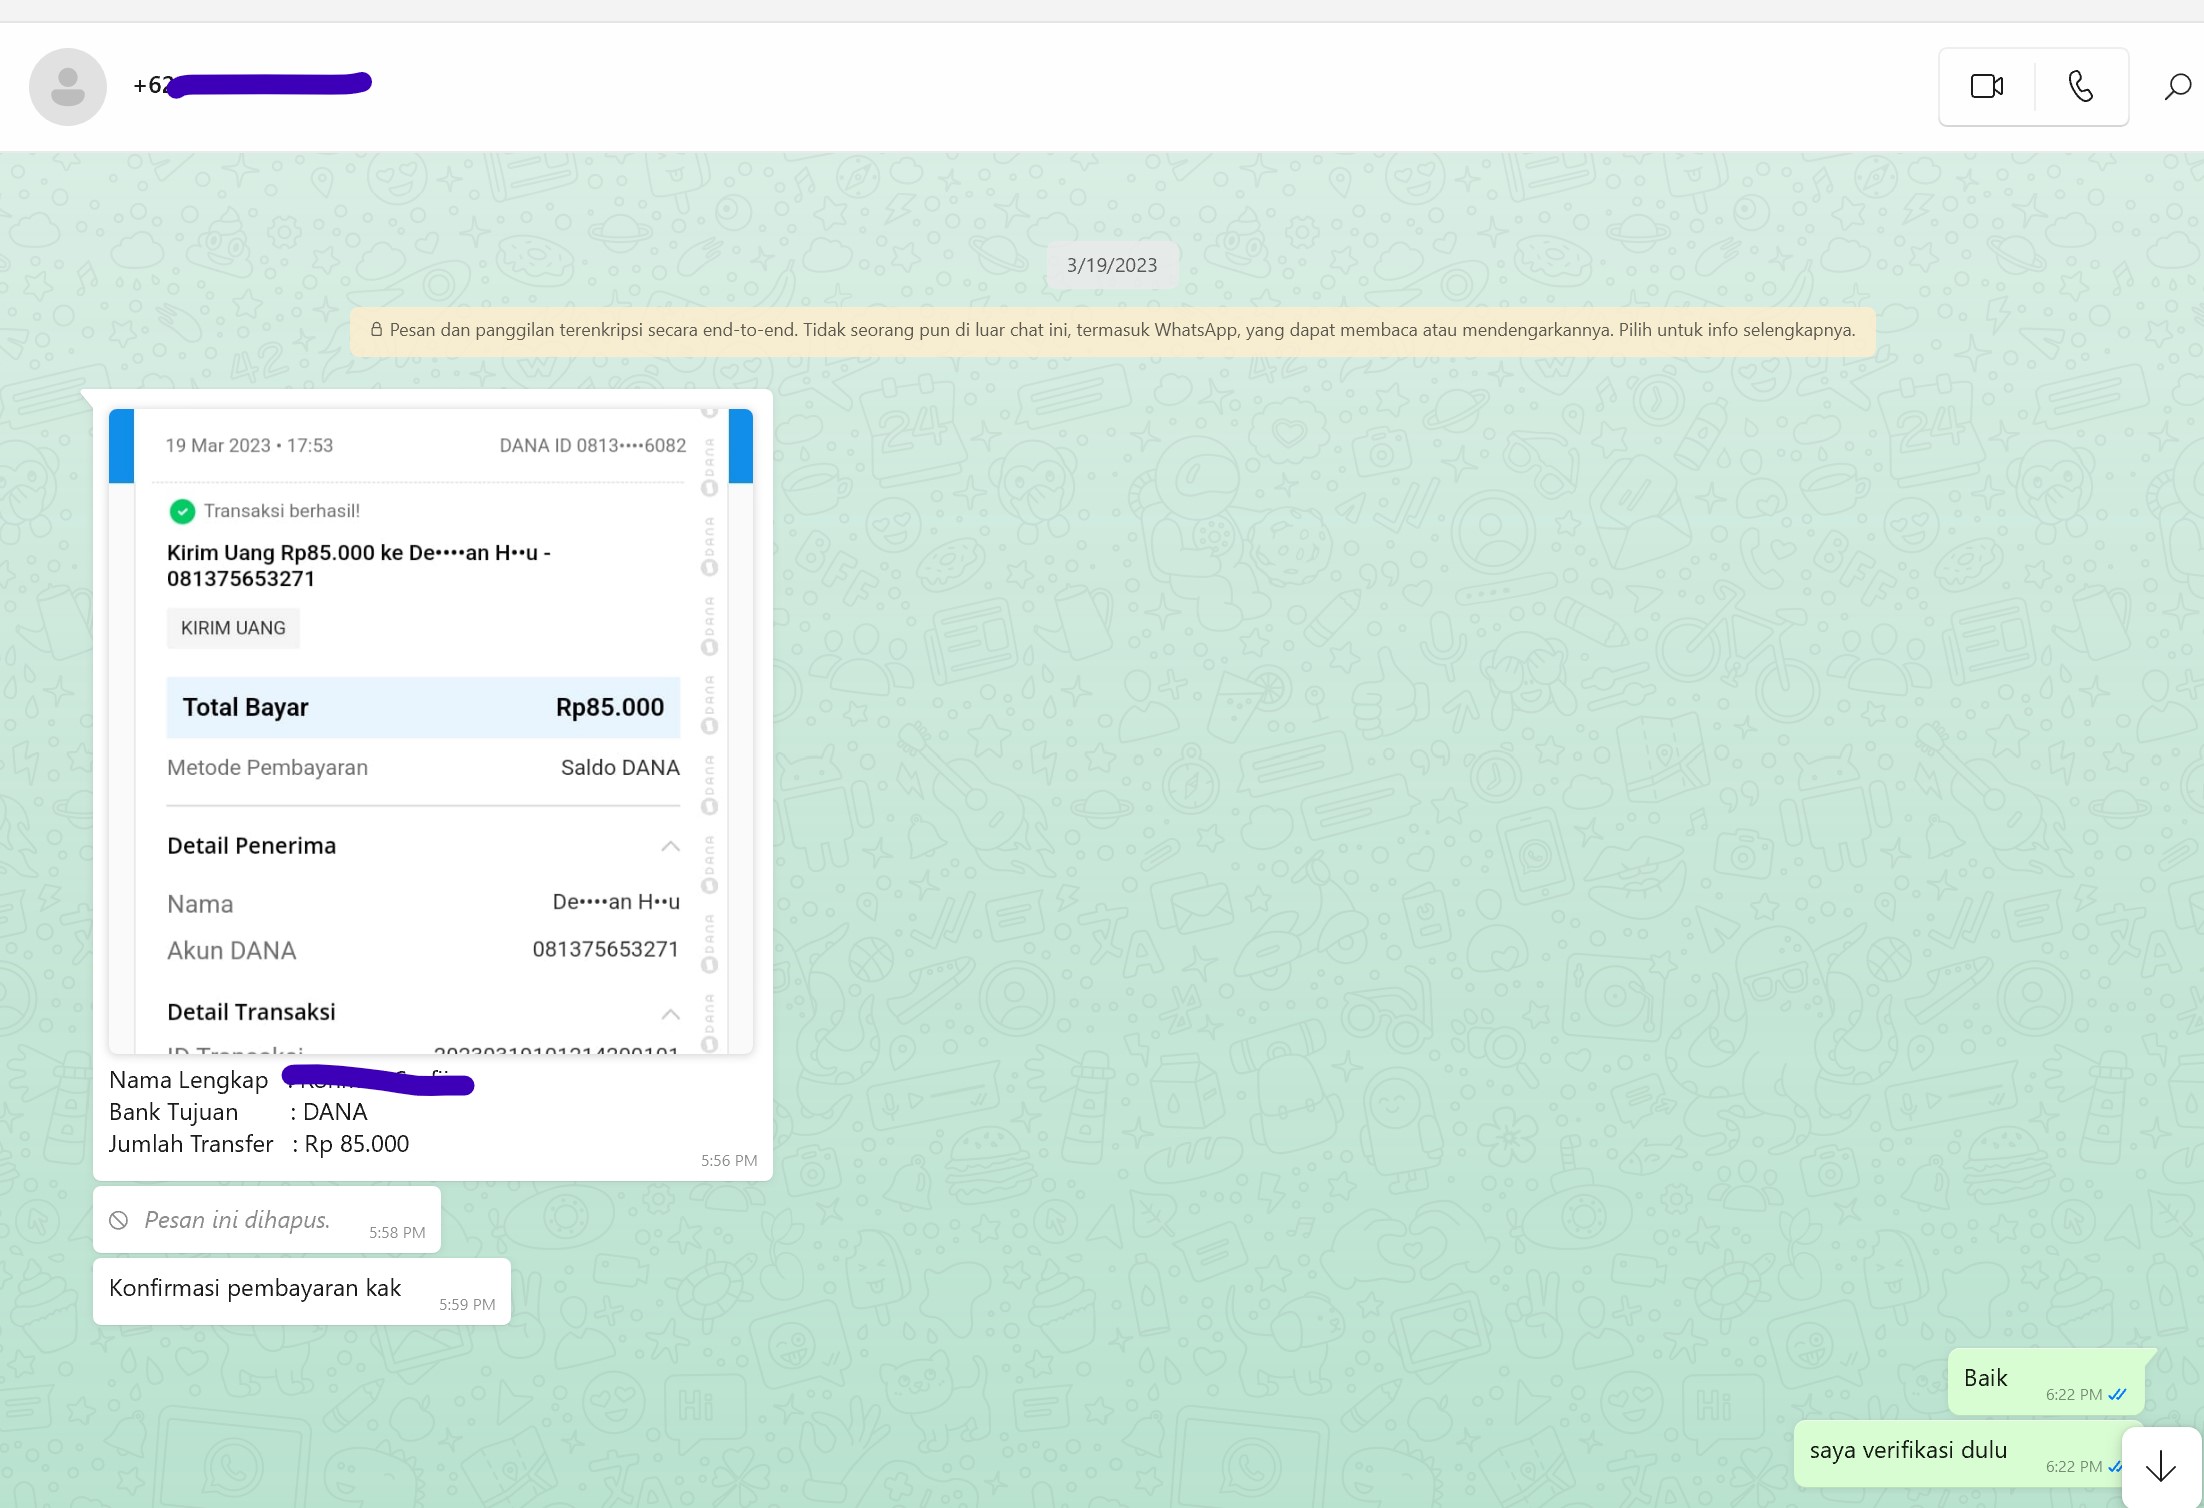The width and height of the screenshot is (2204, 1508).
Task: Click the green Transaksi berhasil checkmark
Action: pyautogui.click(x=182, y=511)
